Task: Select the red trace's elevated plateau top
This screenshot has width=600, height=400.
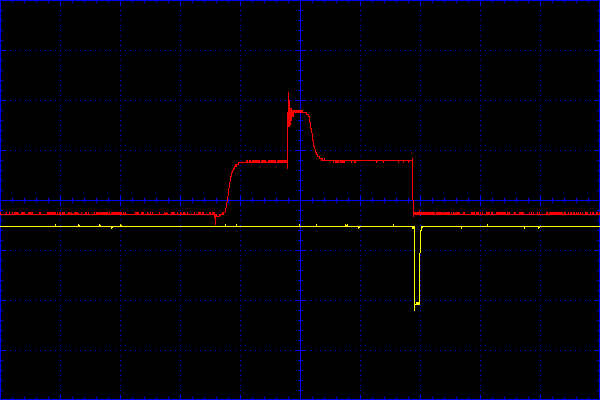Action: (298, 111)
